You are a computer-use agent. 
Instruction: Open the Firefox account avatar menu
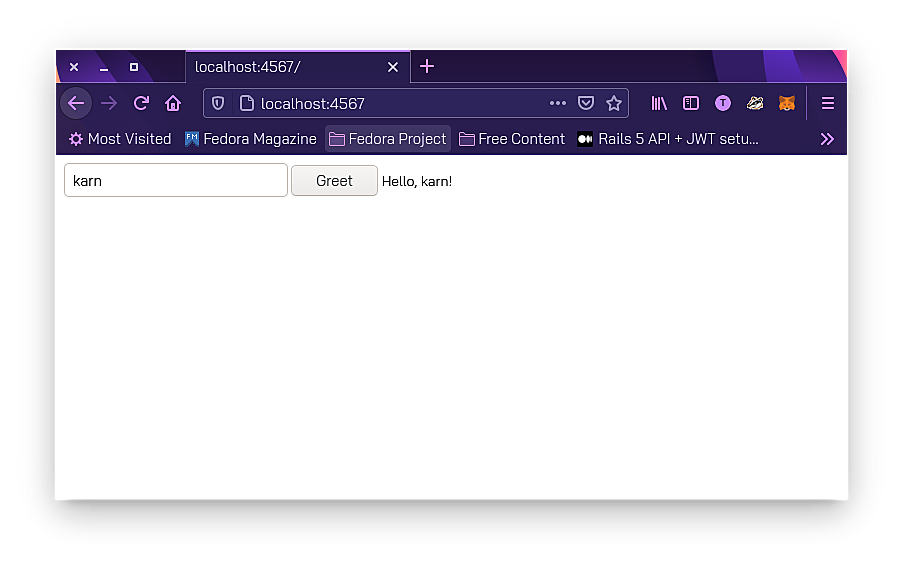tap(723, 103)
